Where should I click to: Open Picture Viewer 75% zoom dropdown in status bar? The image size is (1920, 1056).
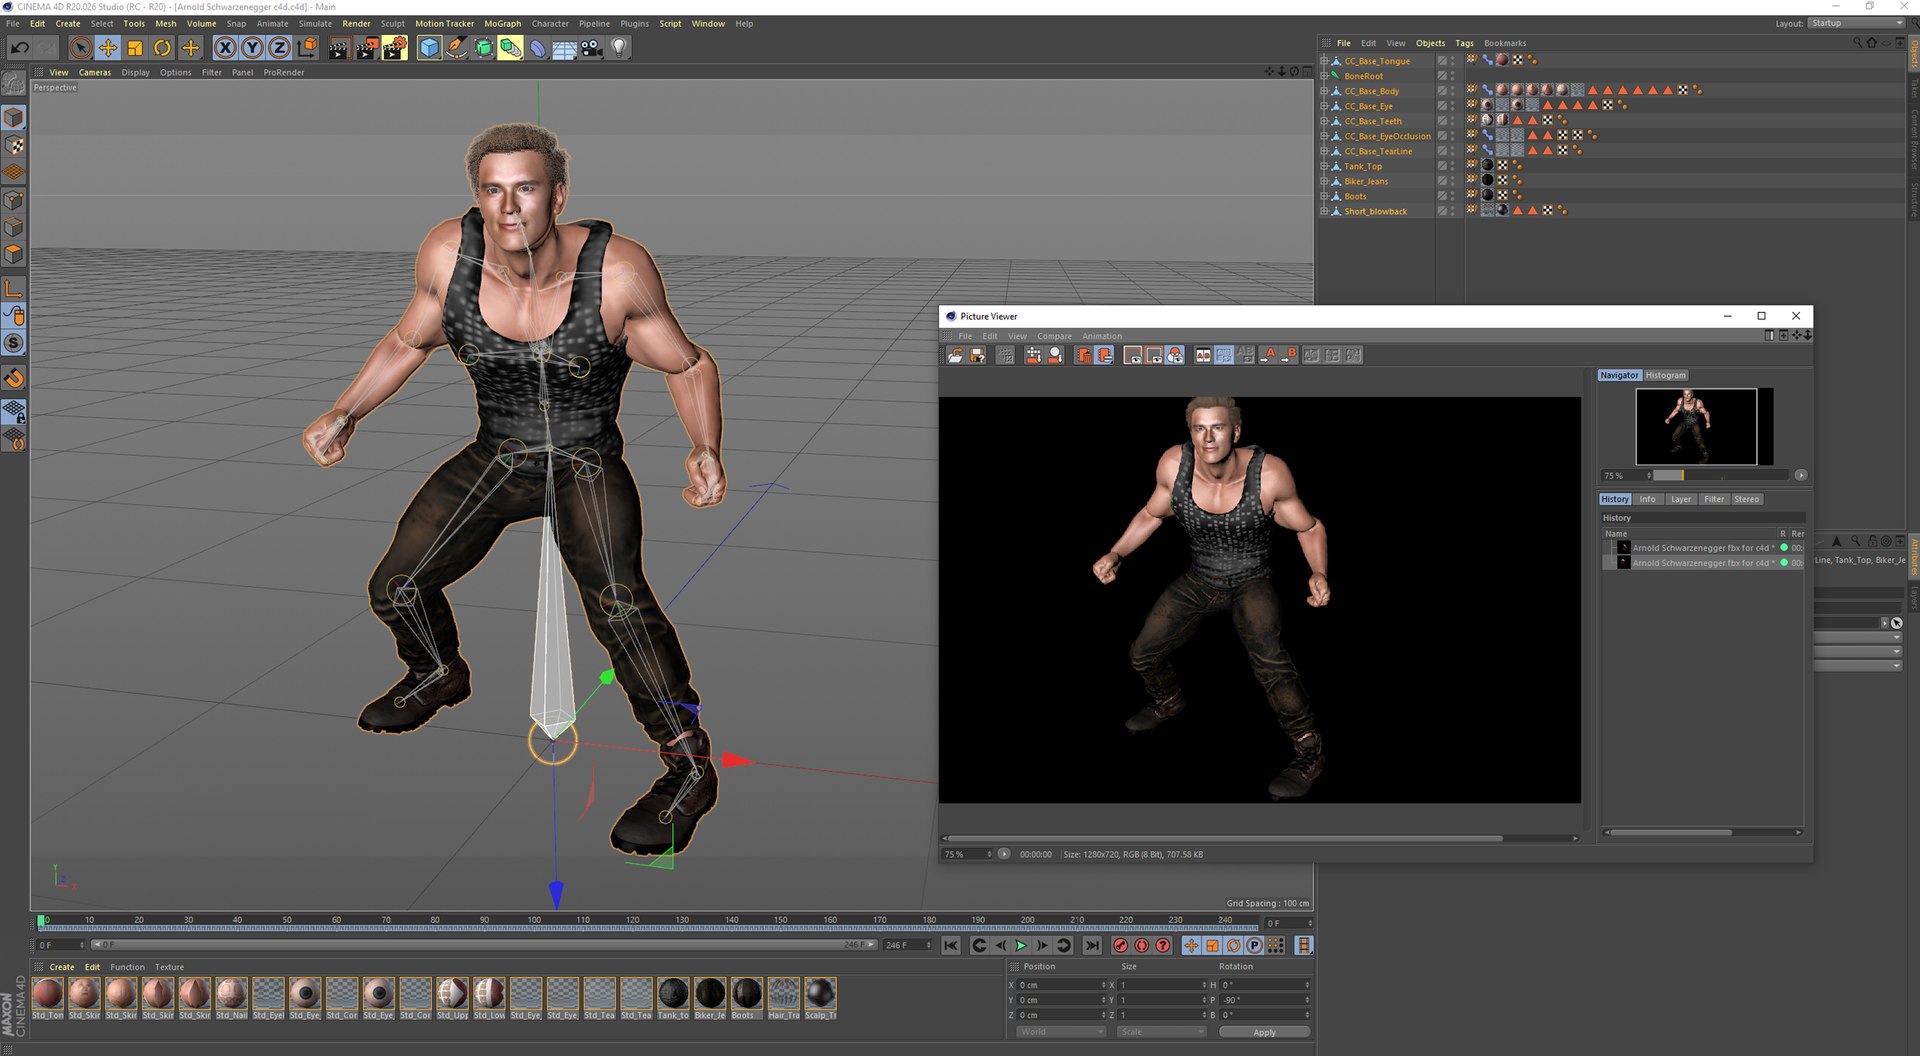968,854
